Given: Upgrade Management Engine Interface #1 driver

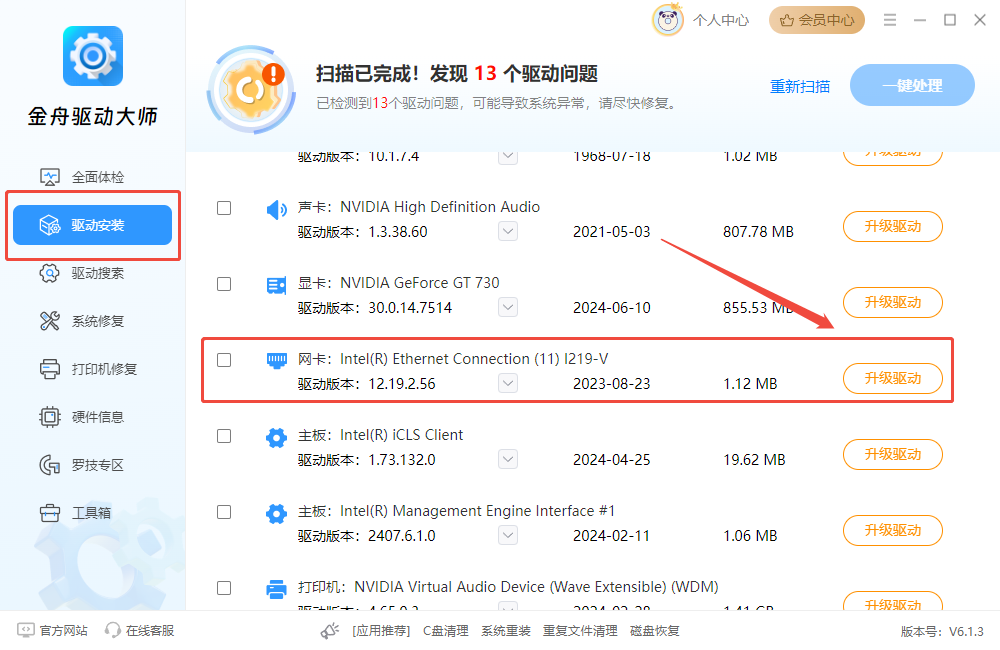Looking at the screenshot, I should (x=893, y=530).
